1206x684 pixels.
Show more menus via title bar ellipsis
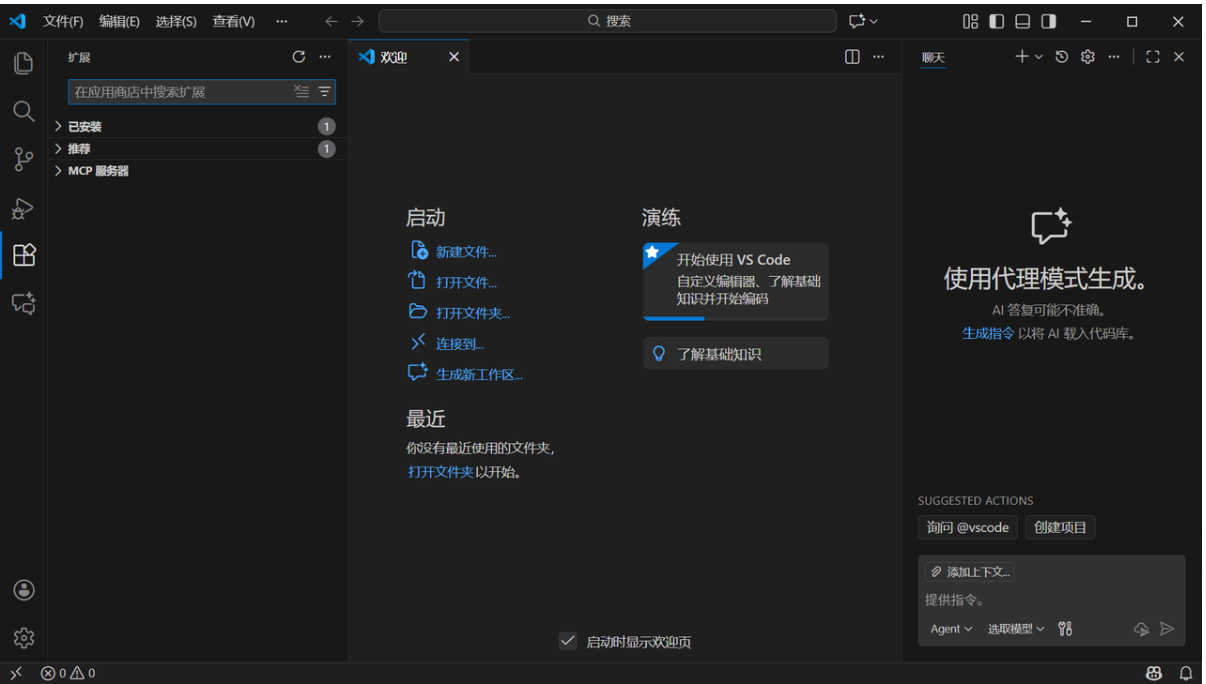point(282,21)
